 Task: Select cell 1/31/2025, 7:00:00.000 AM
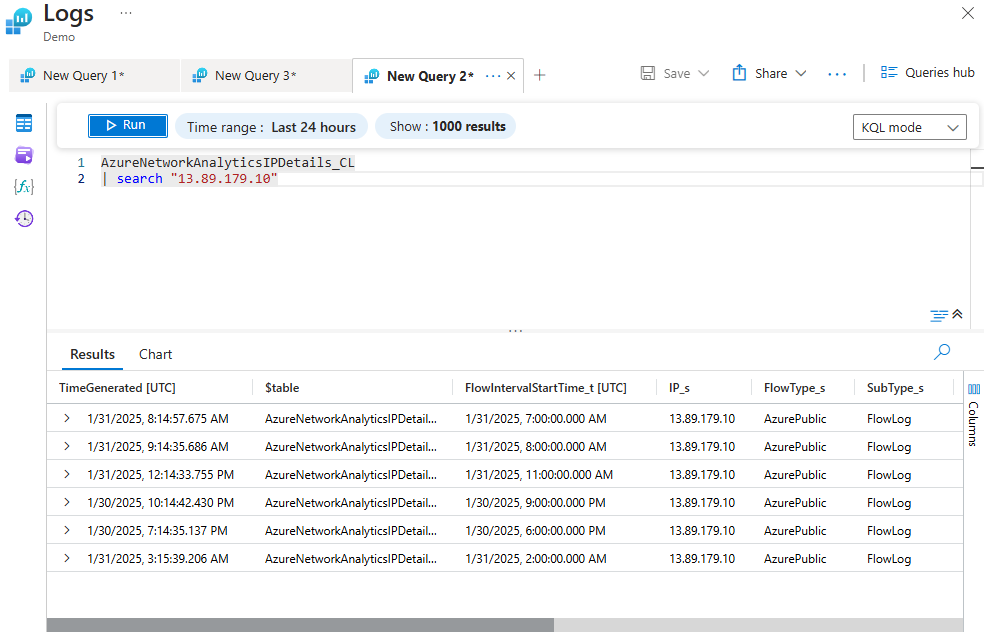click(x=536, y=419)
